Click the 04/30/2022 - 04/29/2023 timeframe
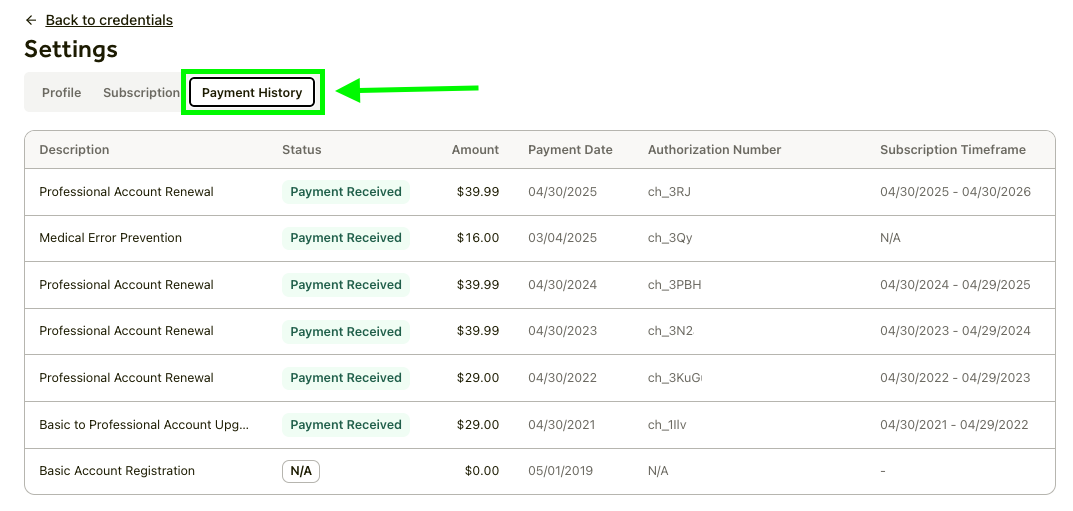1073x511 pixels. pos(955,378)
